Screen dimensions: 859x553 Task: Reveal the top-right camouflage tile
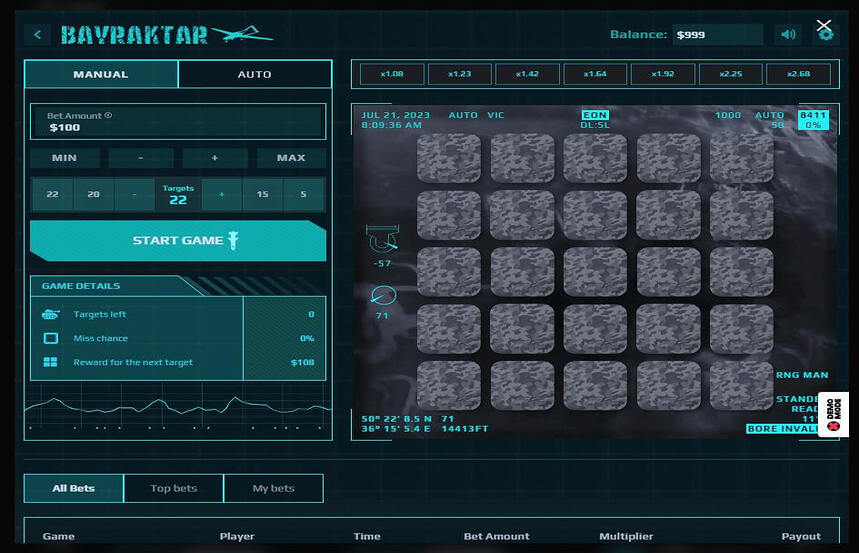pyautogui.click(x=742, y=158)
